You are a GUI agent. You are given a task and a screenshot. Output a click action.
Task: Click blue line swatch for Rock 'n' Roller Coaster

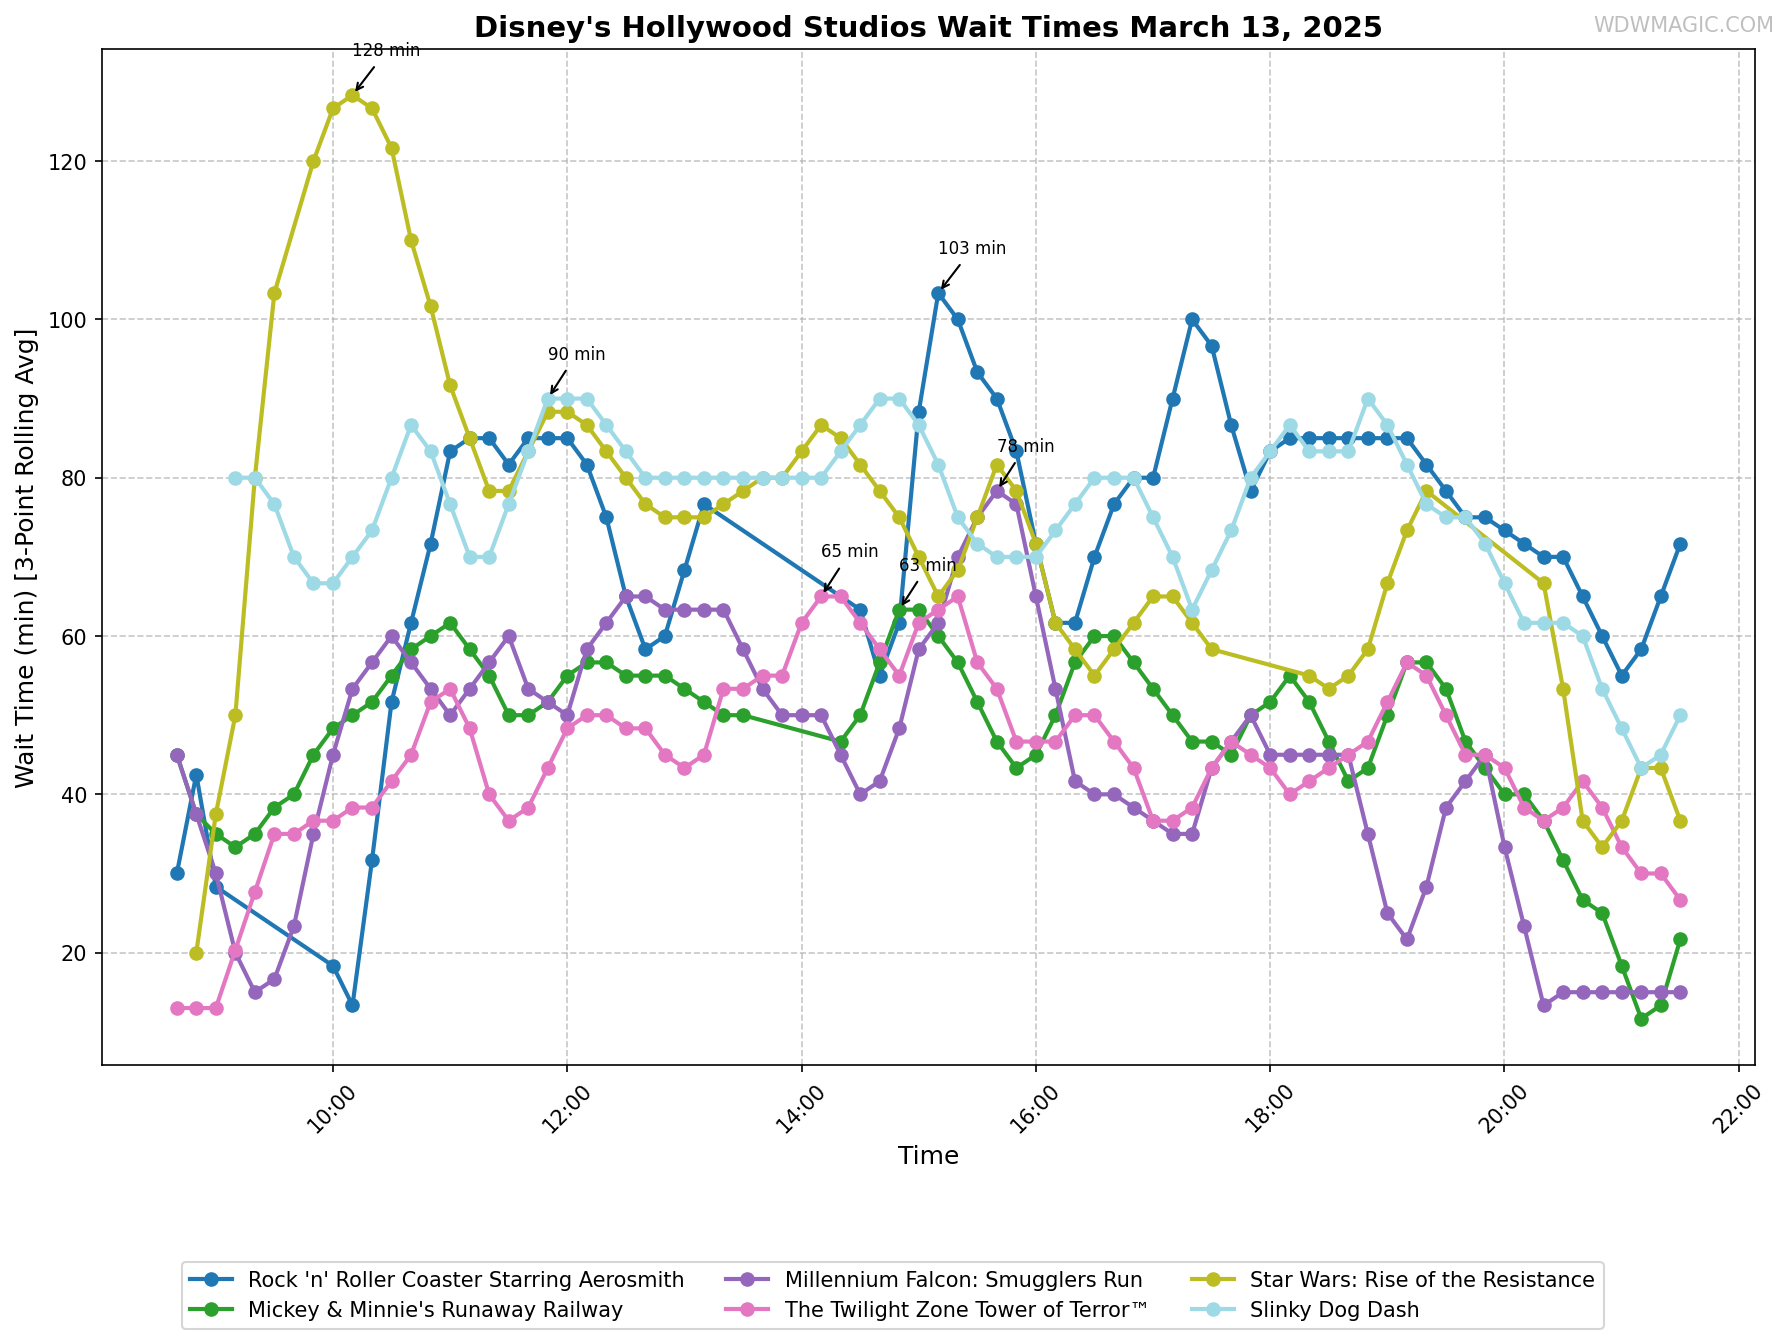click(211, 1280)
